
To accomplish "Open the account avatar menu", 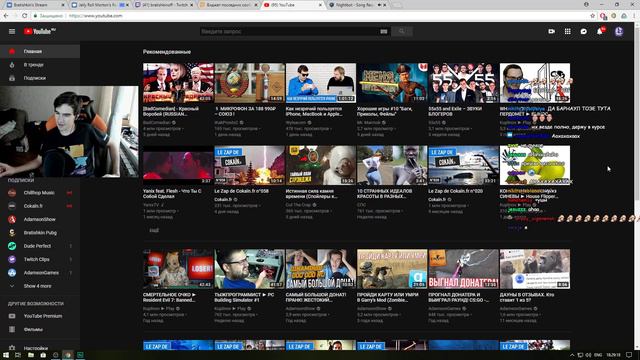I will point(619,31).
